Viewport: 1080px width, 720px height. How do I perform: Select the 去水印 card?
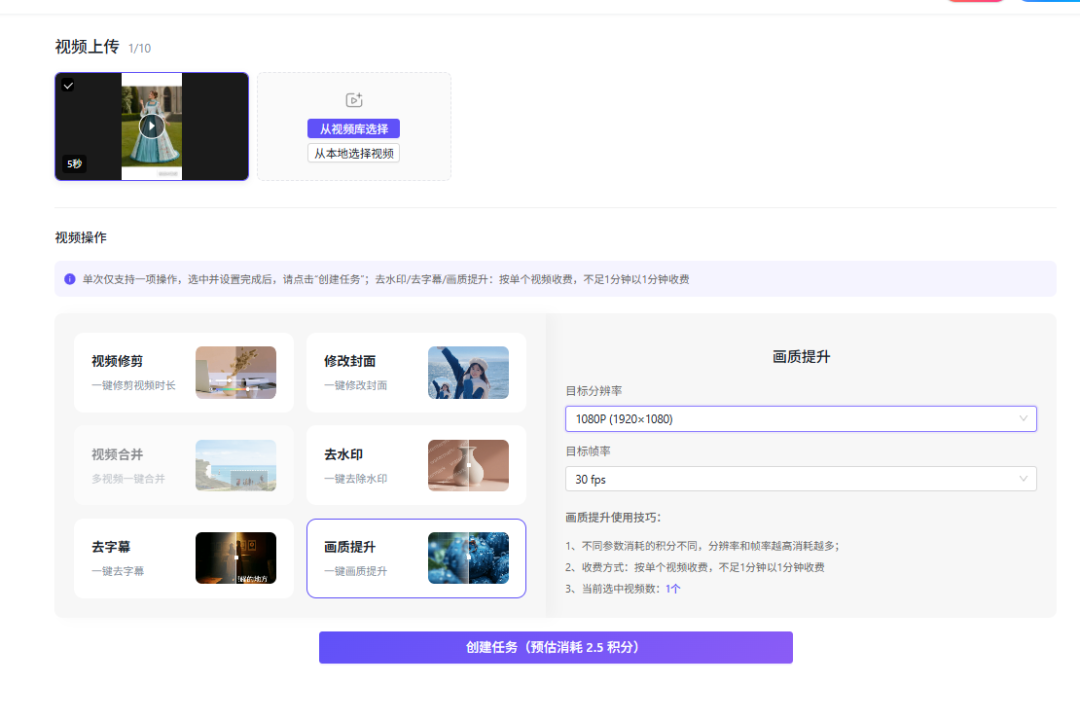(416, 465)
